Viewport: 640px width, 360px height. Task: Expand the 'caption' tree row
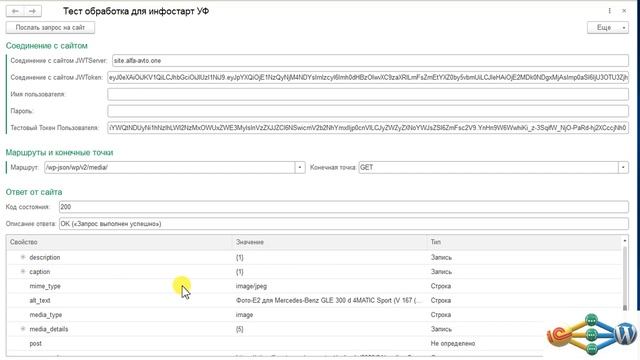pyautogui.click(x=23, y=271)
